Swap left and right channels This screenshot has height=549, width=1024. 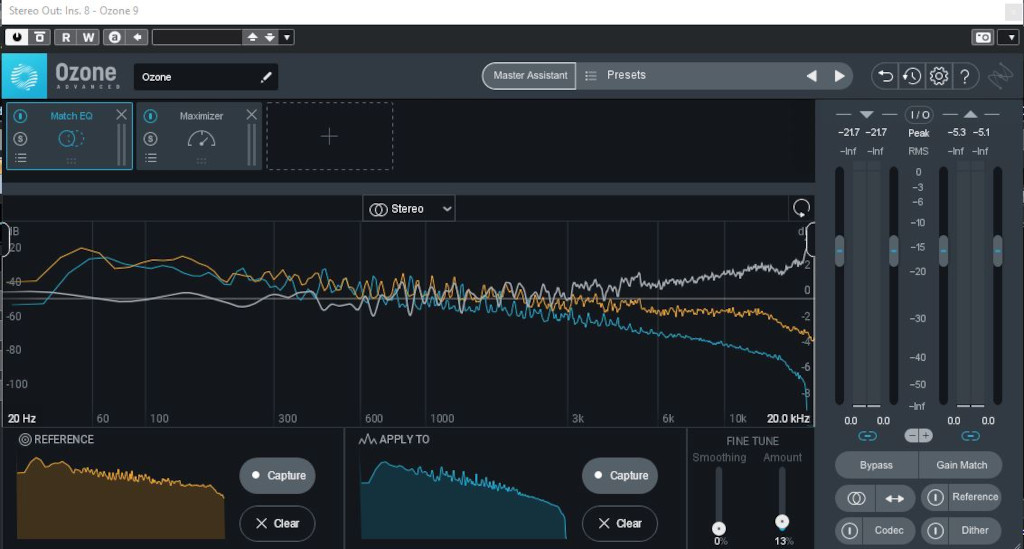[x=895, y=498]
